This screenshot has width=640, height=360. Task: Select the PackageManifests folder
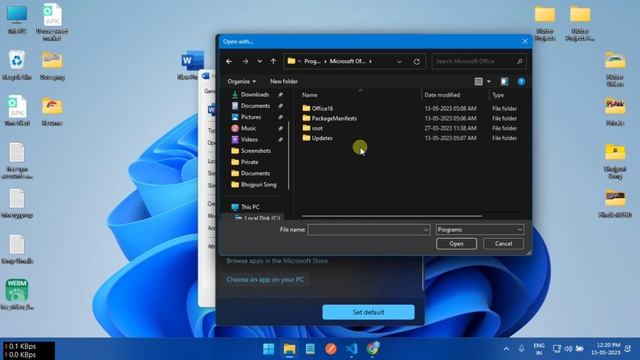(334, 118)
